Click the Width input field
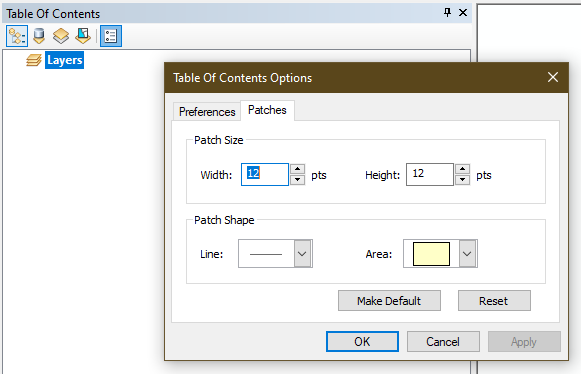This screenshot has width=581, height=374. pyautogui.click(x=265, y=174)
